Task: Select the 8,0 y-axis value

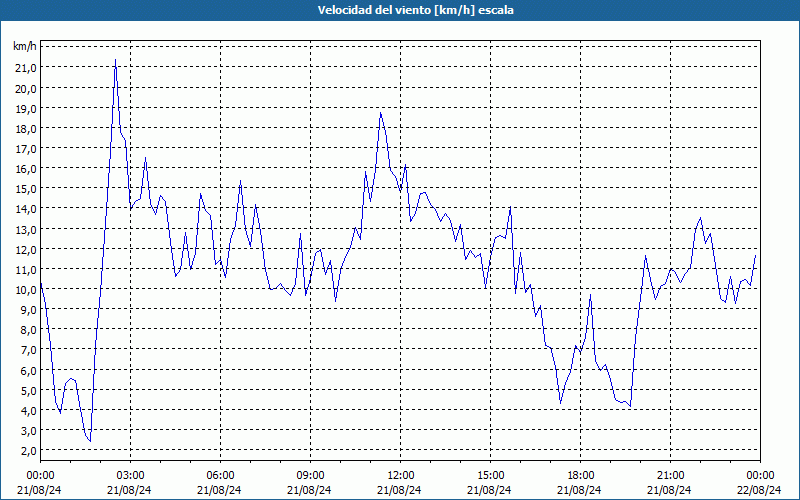Action: pos(28,330)
